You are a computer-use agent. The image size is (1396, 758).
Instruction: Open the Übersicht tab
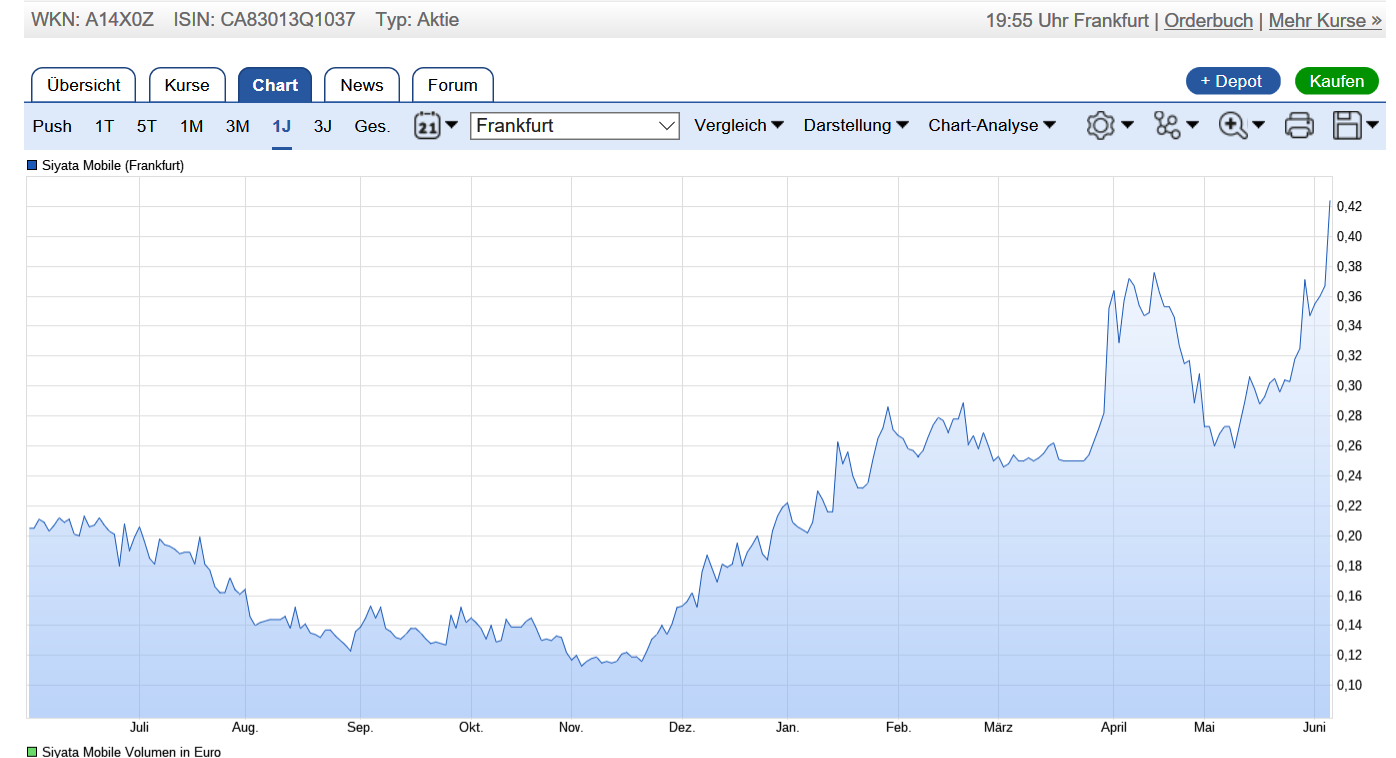click(83, 85)
